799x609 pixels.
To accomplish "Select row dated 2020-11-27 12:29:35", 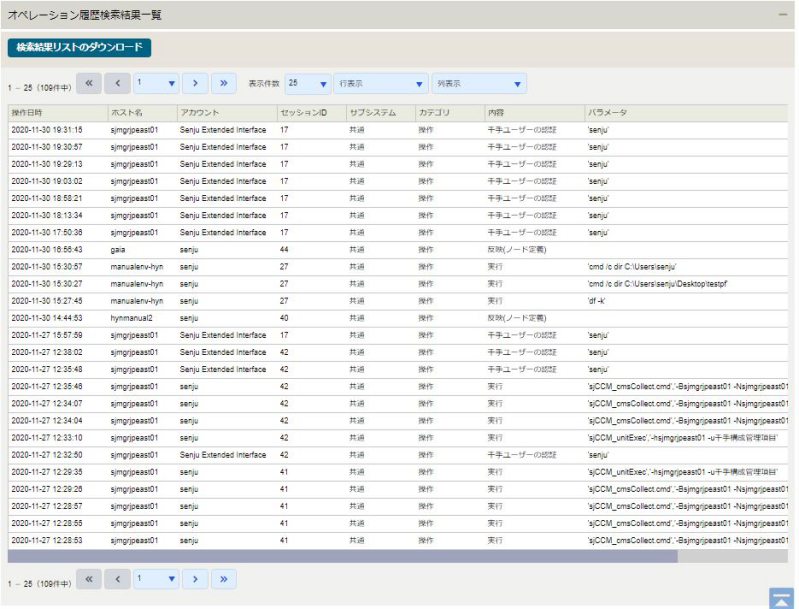I will (x=398, y=472).
